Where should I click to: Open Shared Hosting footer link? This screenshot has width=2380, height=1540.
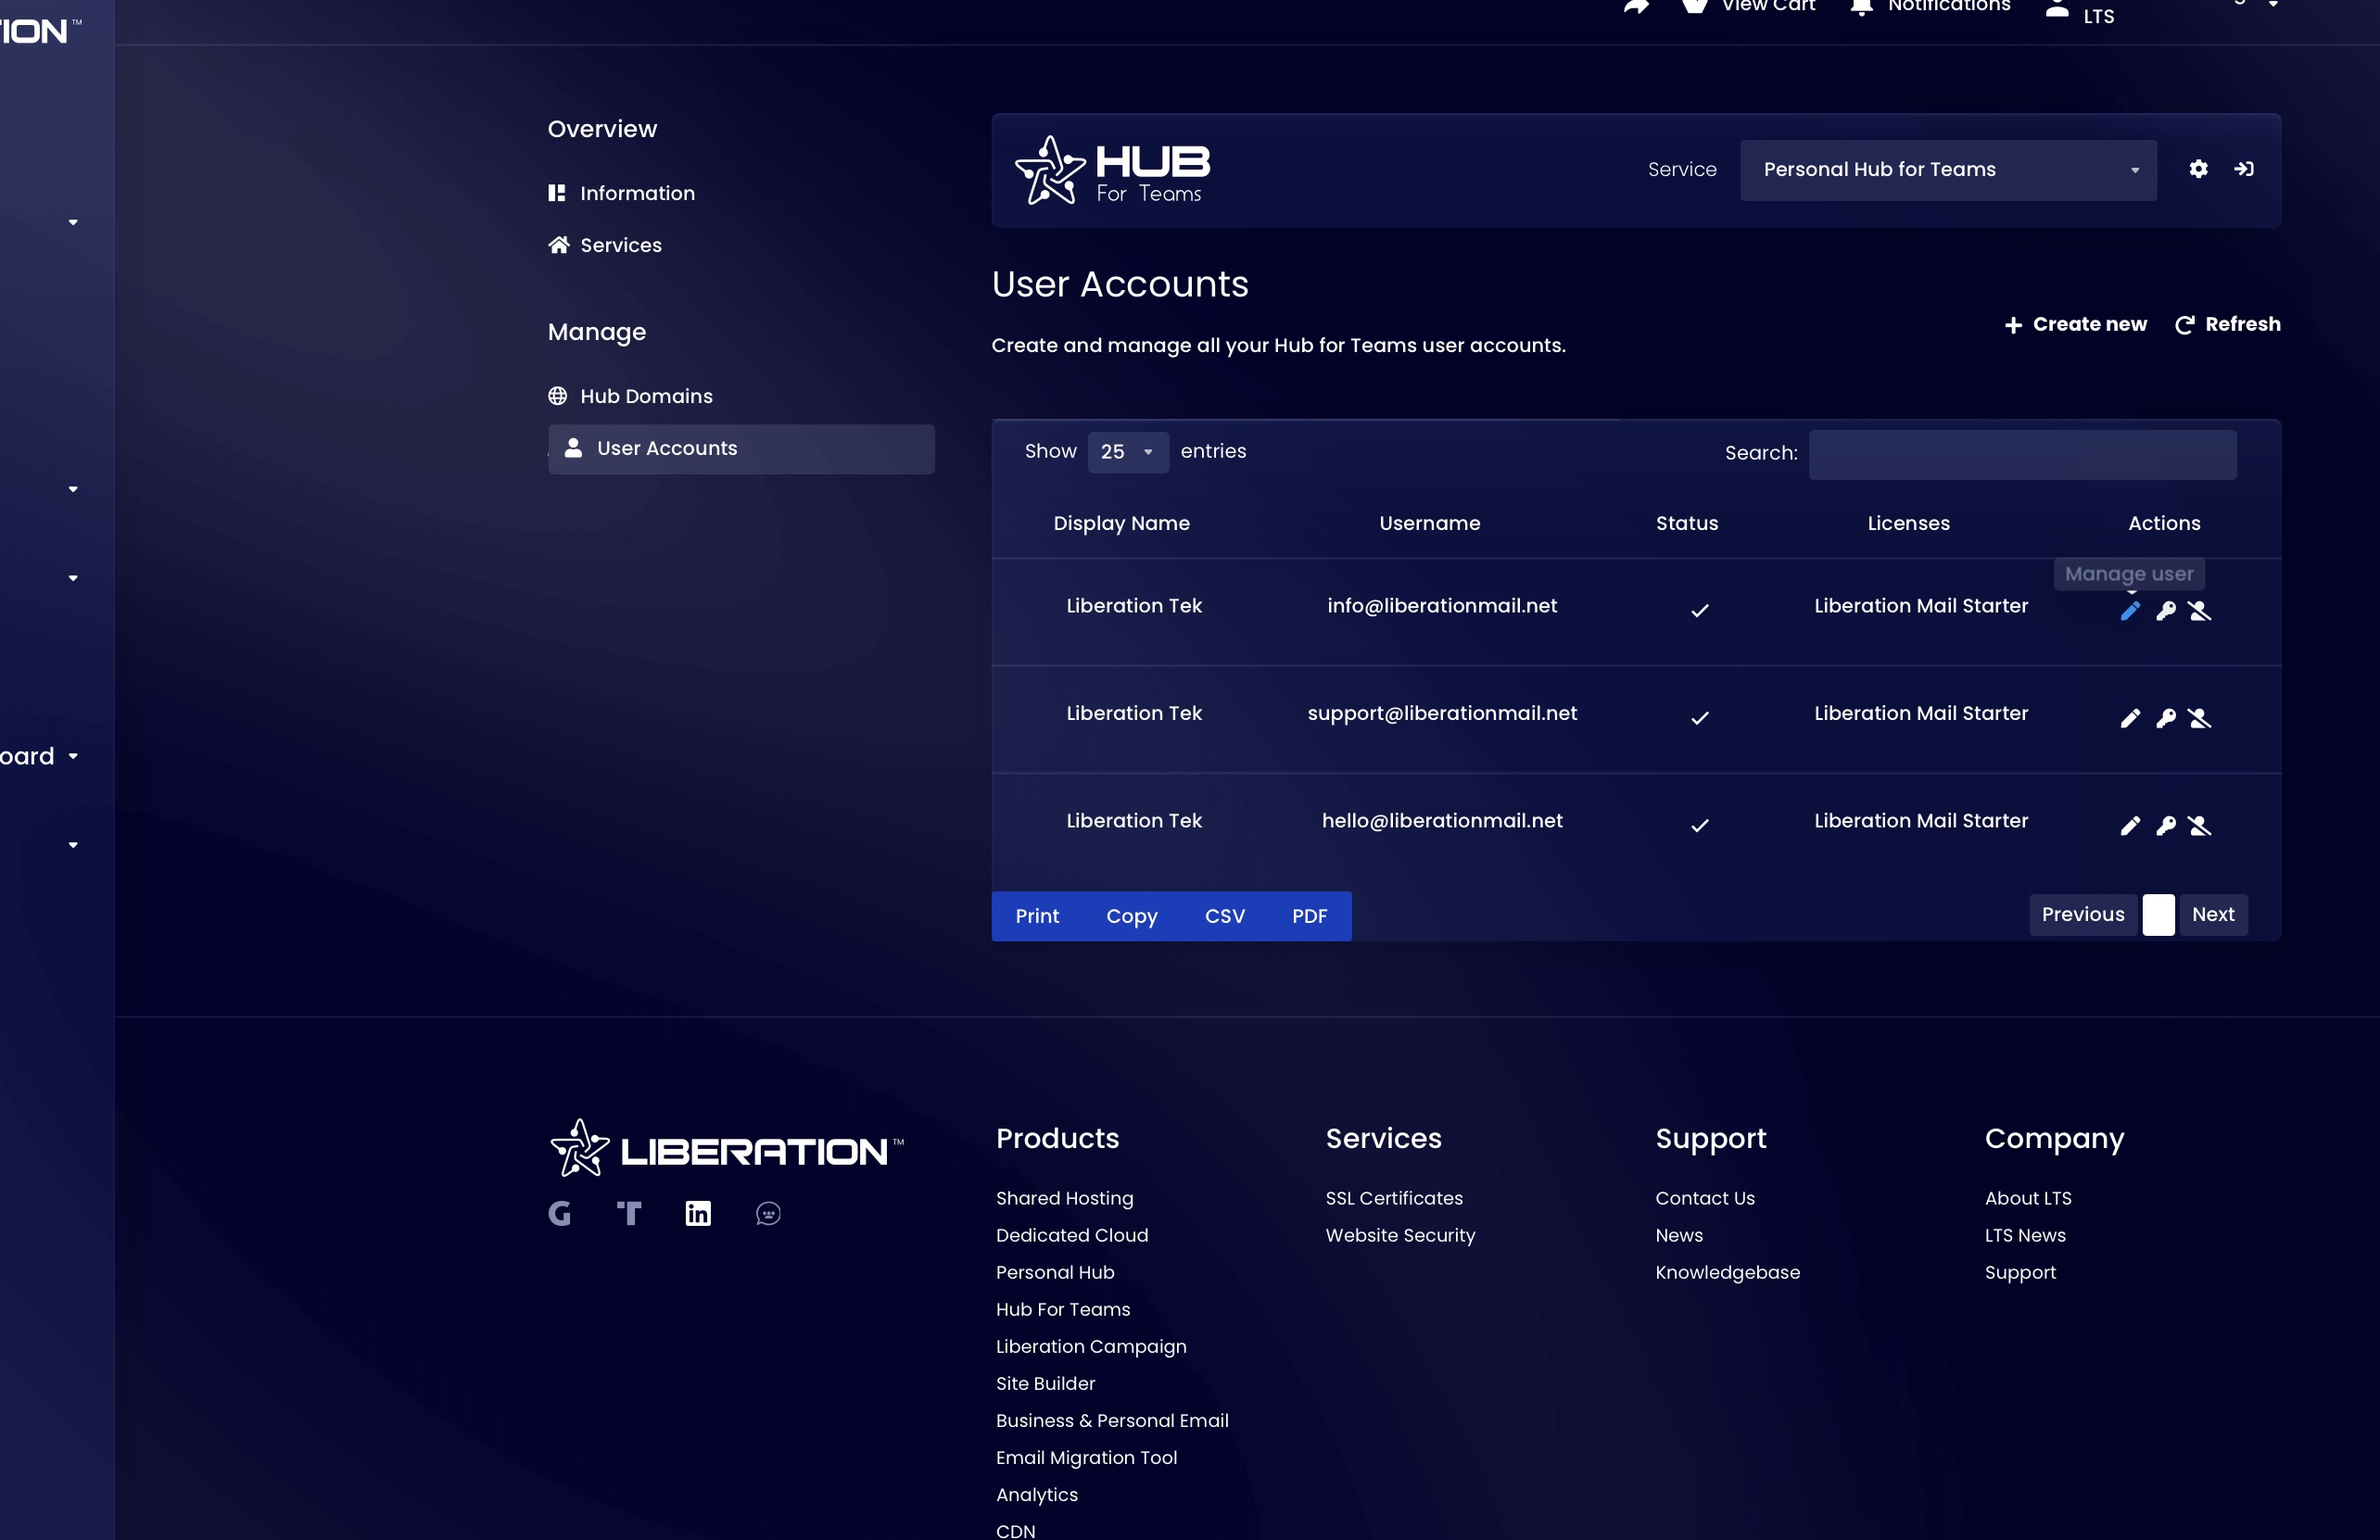1064,1198
